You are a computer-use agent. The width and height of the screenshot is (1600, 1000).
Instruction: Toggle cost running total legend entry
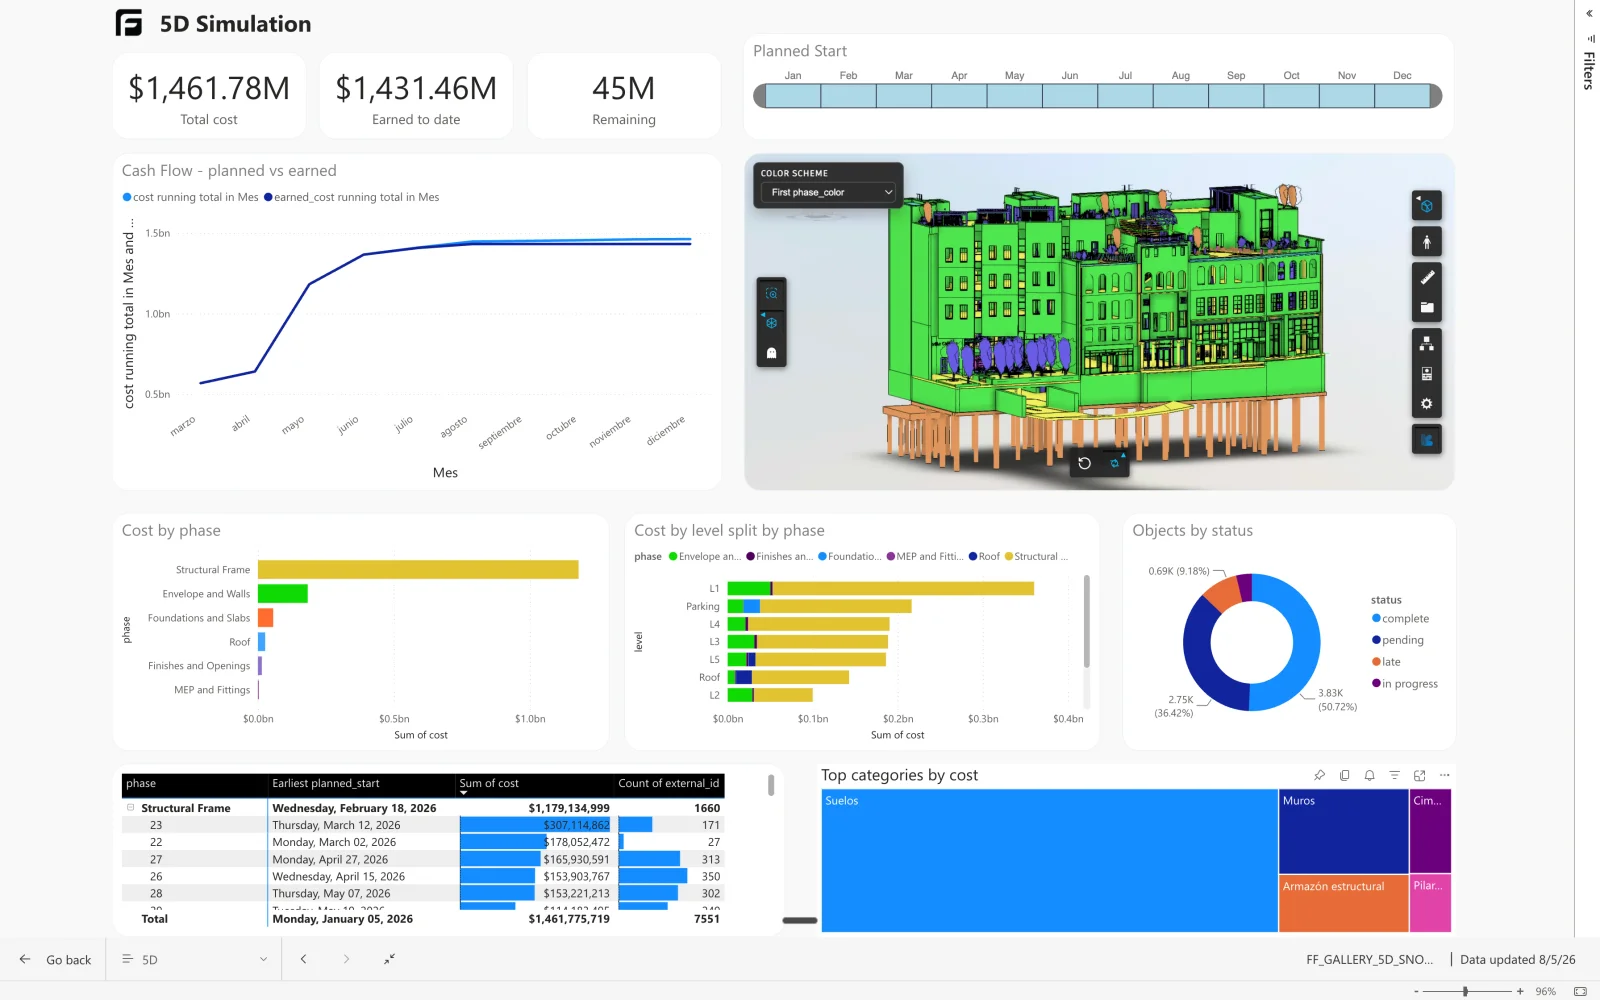coord(190,197)
